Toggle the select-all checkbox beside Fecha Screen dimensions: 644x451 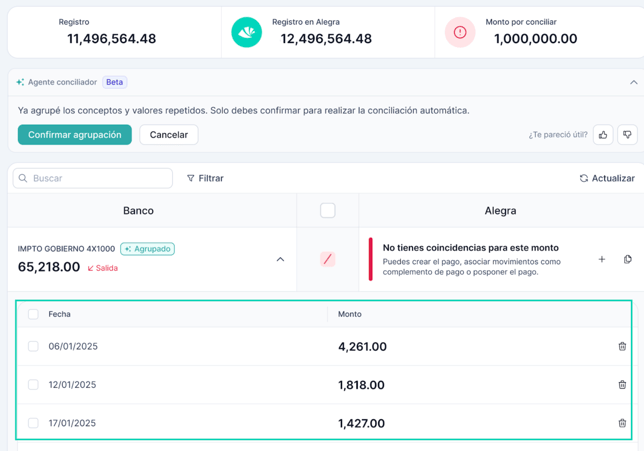pyautogui.click(x=33, y=314)
